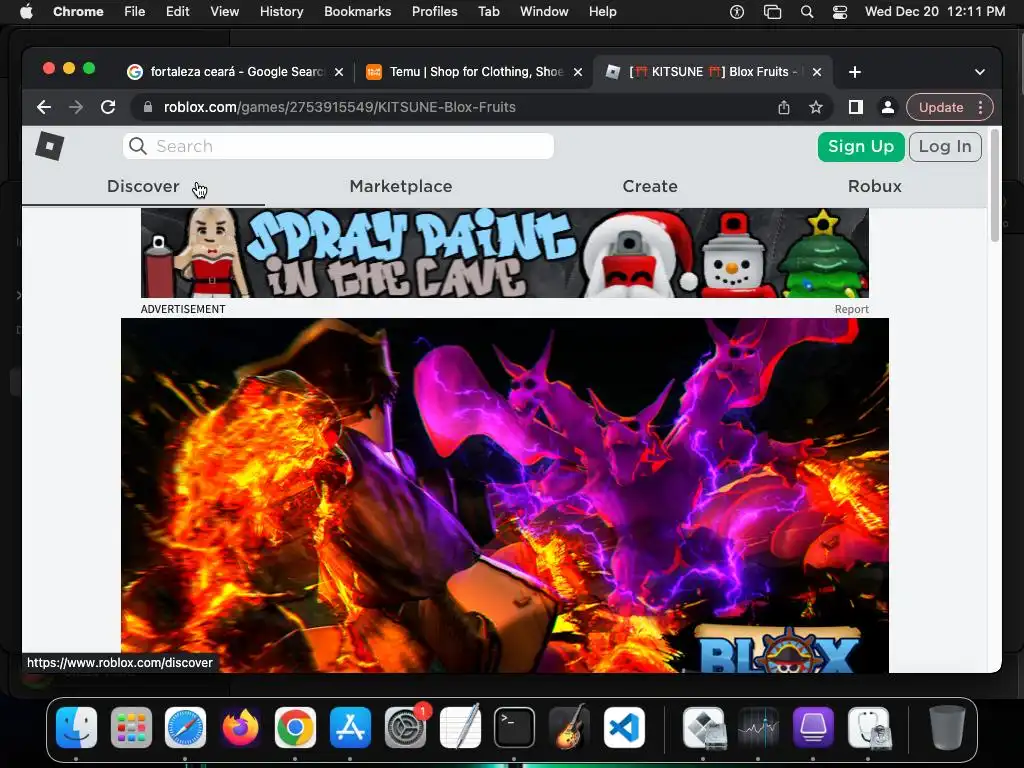This screenshot has height=768, width=1024.
Task: Close the fortaleza ceará Google Search tab
Action: coord(339,72)
